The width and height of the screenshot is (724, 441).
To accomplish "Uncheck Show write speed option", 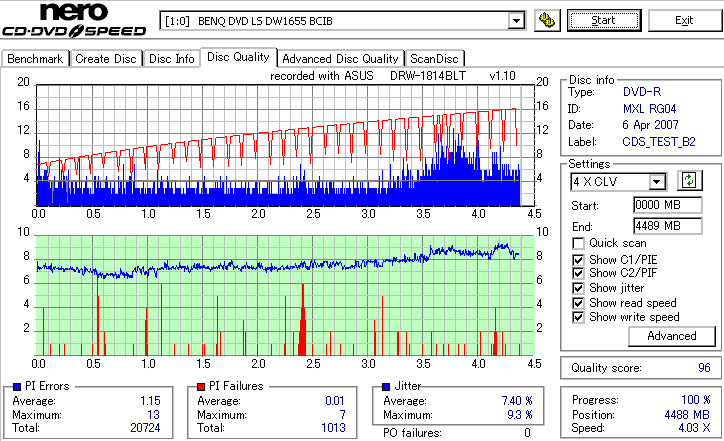I will pyautogui.click(x=578, y=317).
